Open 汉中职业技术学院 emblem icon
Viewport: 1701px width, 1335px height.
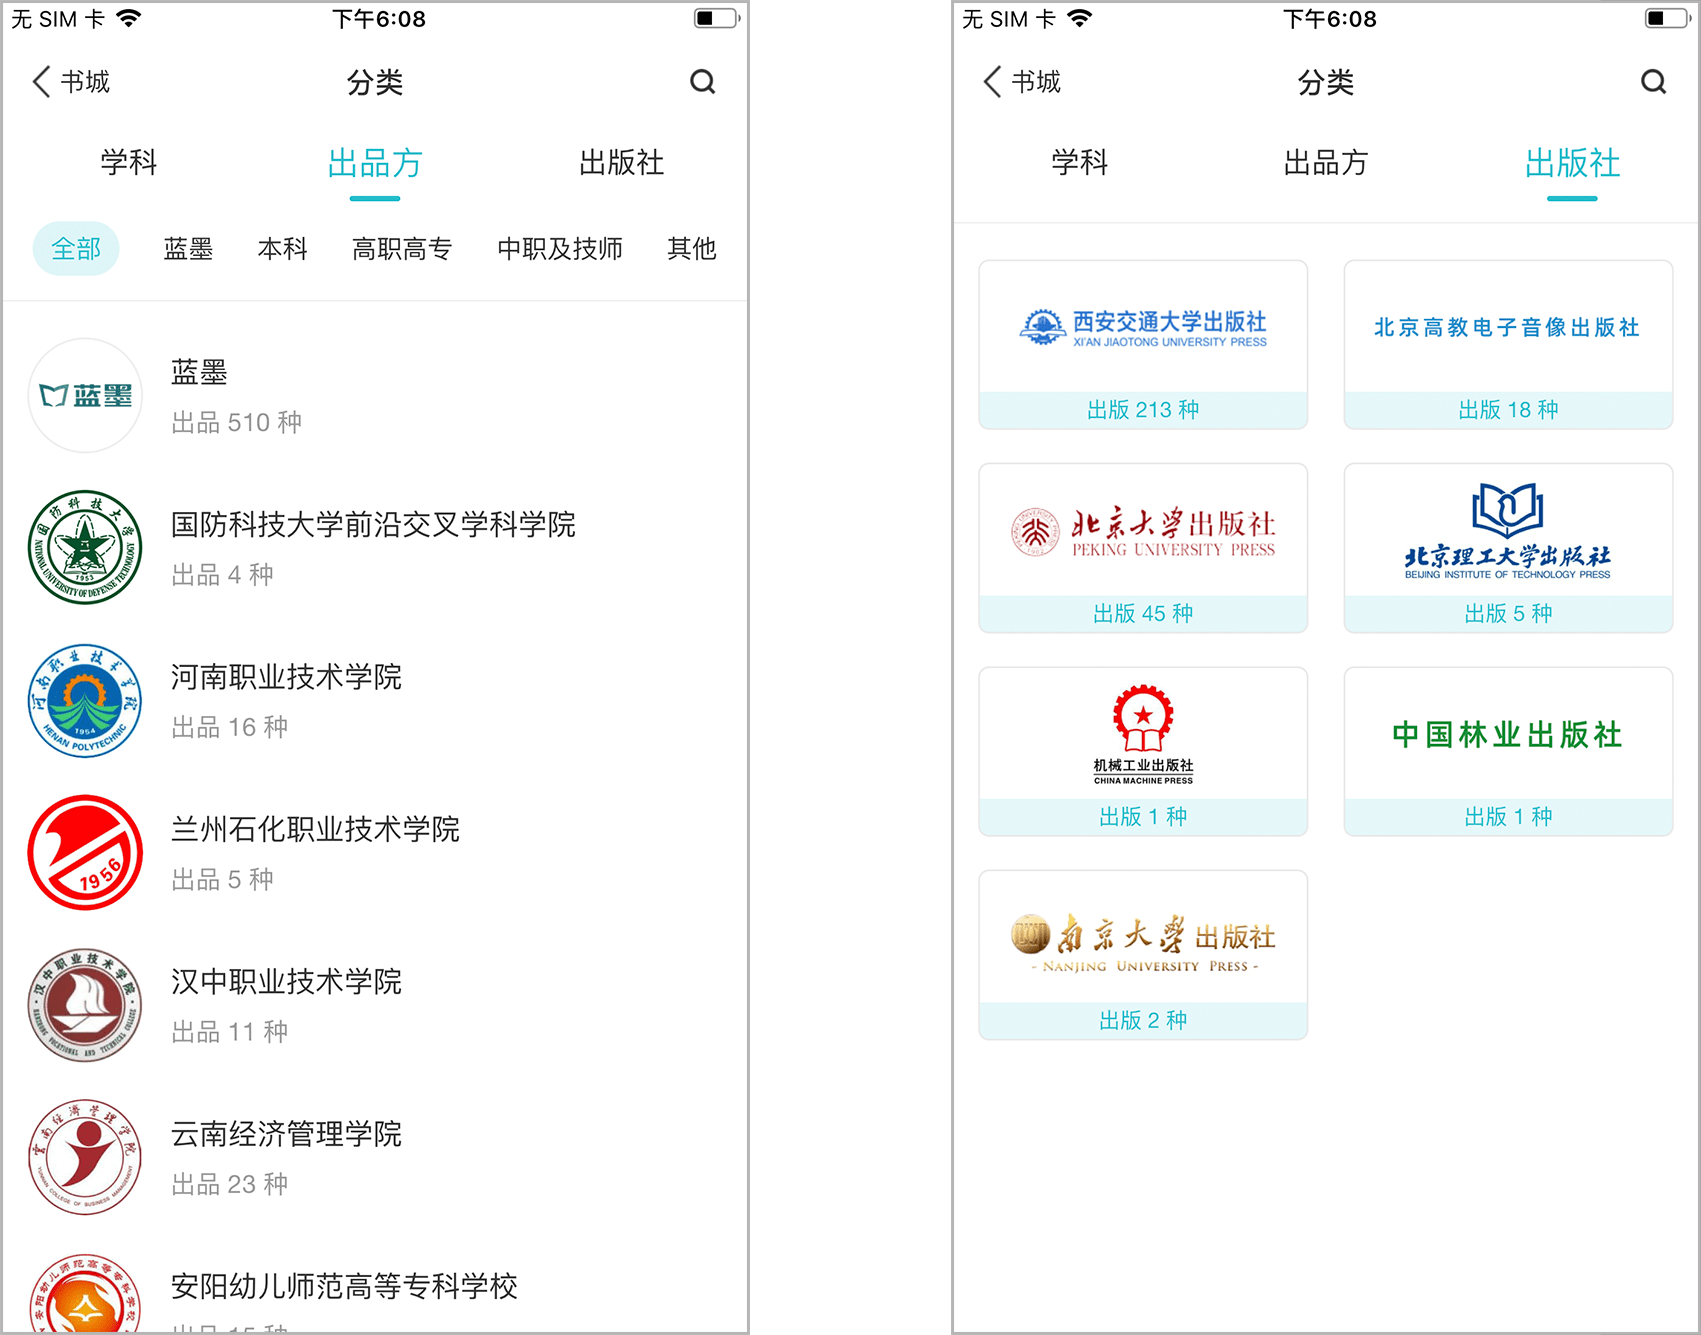pos(85,1005)
